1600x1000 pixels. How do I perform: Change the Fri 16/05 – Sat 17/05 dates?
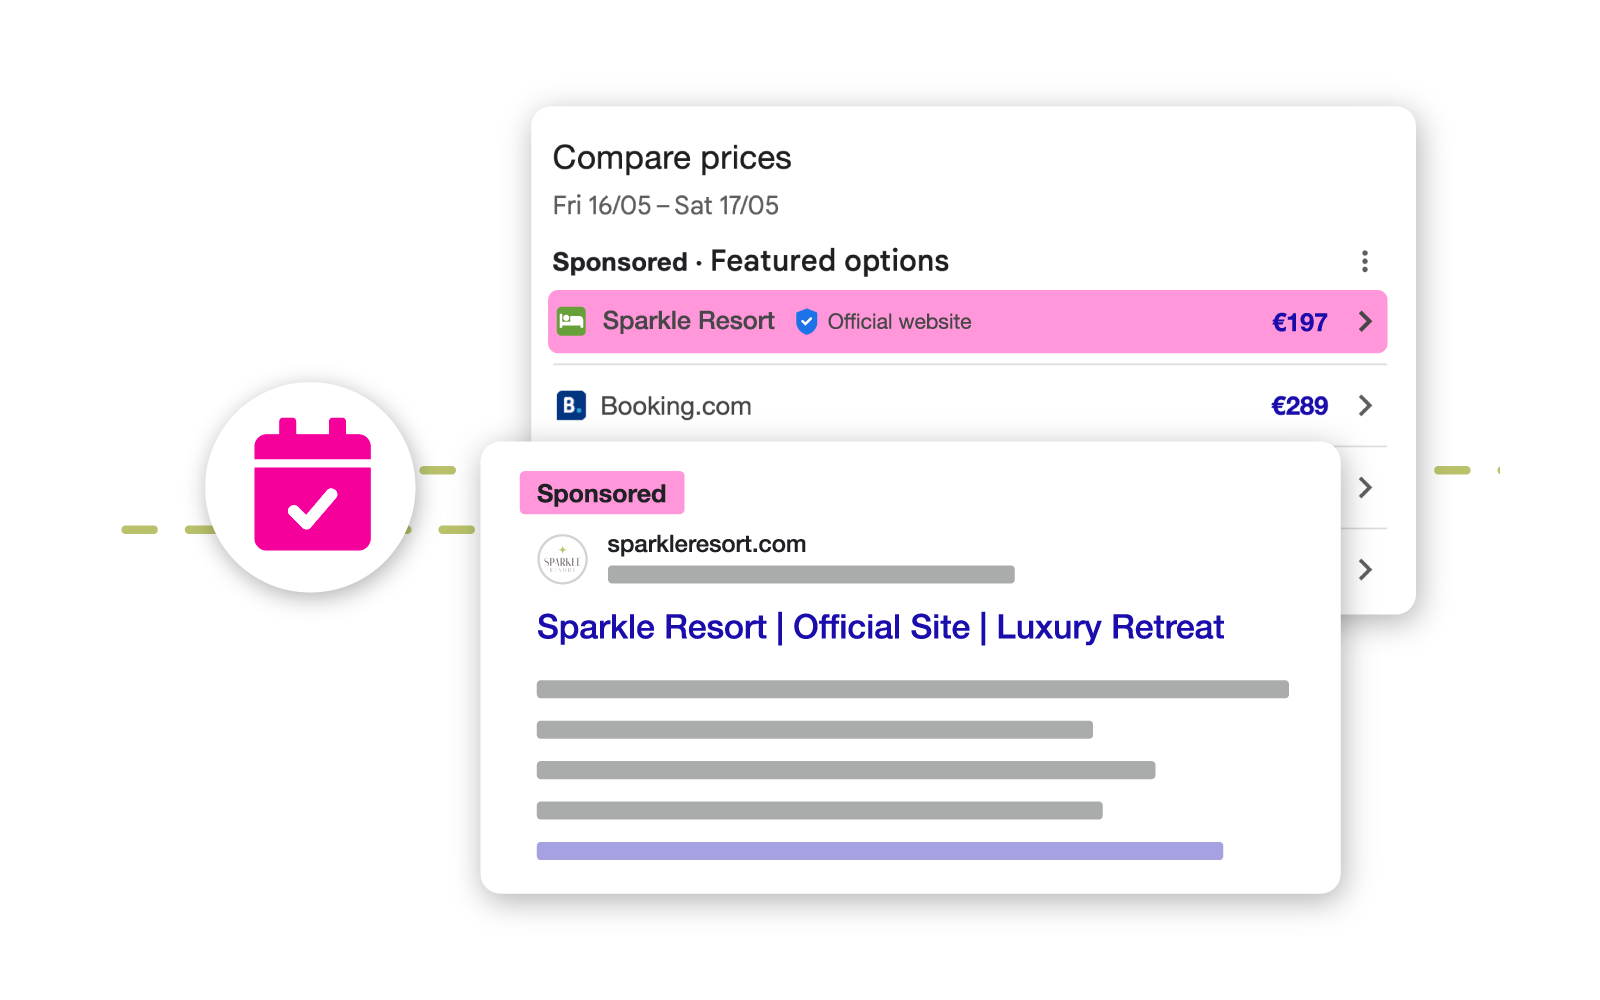(665, 206)
